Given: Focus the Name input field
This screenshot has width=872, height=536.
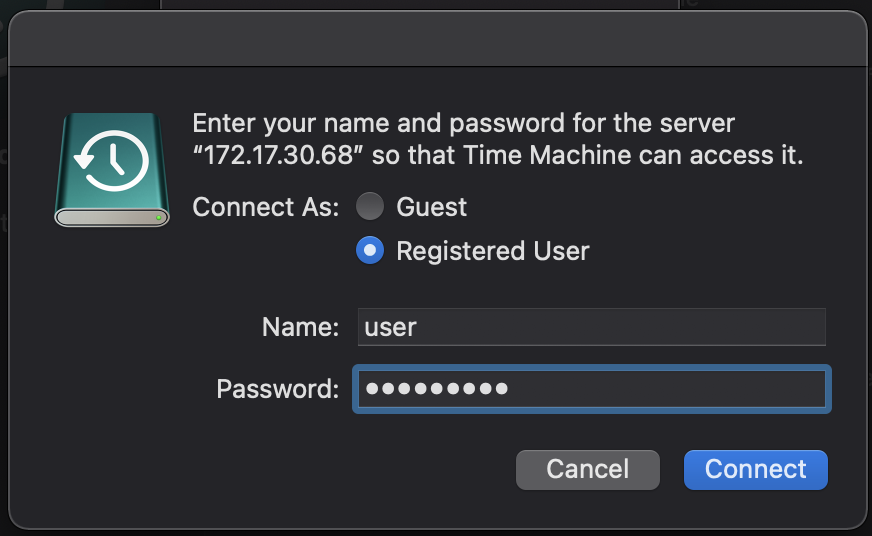Looking at the screenshot, I should click(x=592, y=327).
